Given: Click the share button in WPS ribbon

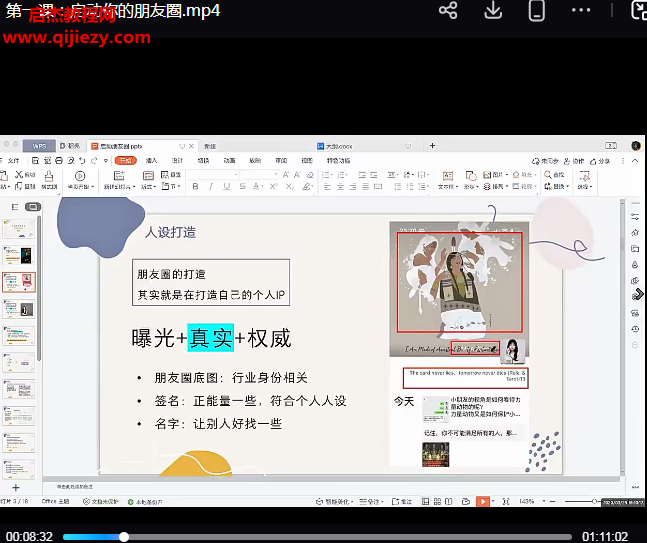Looking at the screenshot, I should click(x=600, y=161).
